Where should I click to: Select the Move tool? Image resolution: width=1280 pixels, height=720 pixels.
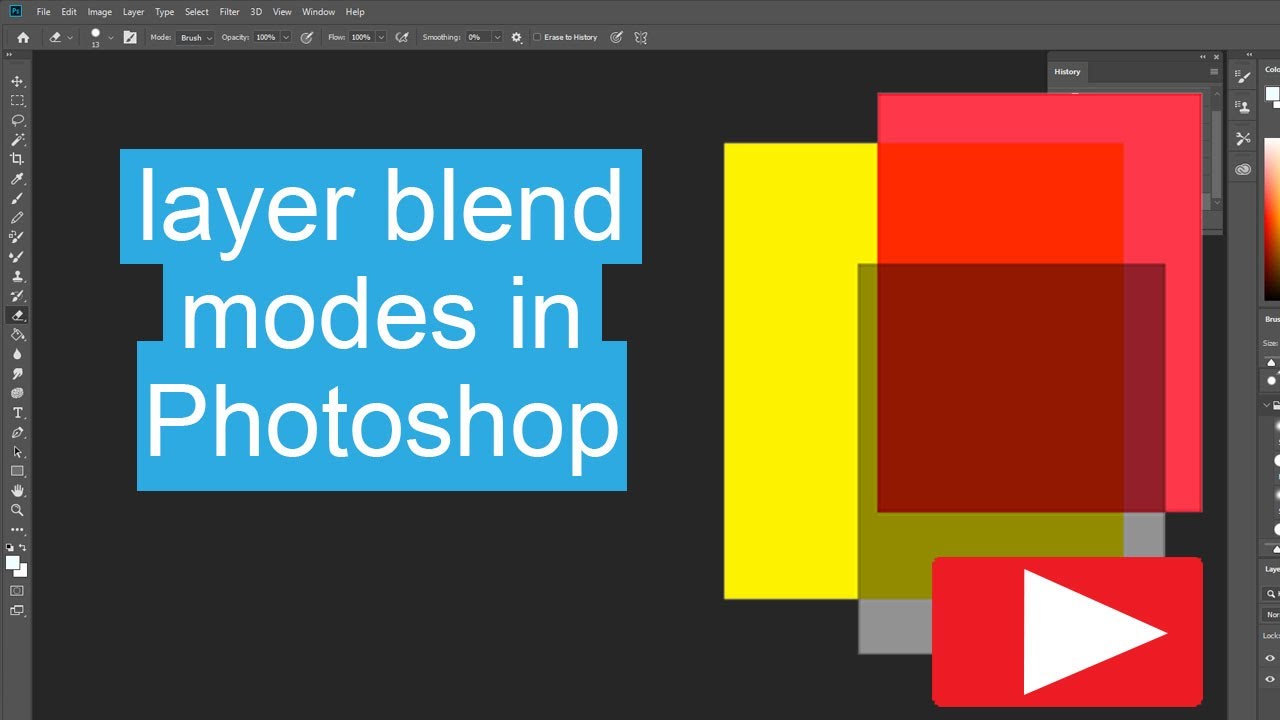coord(17,81)
